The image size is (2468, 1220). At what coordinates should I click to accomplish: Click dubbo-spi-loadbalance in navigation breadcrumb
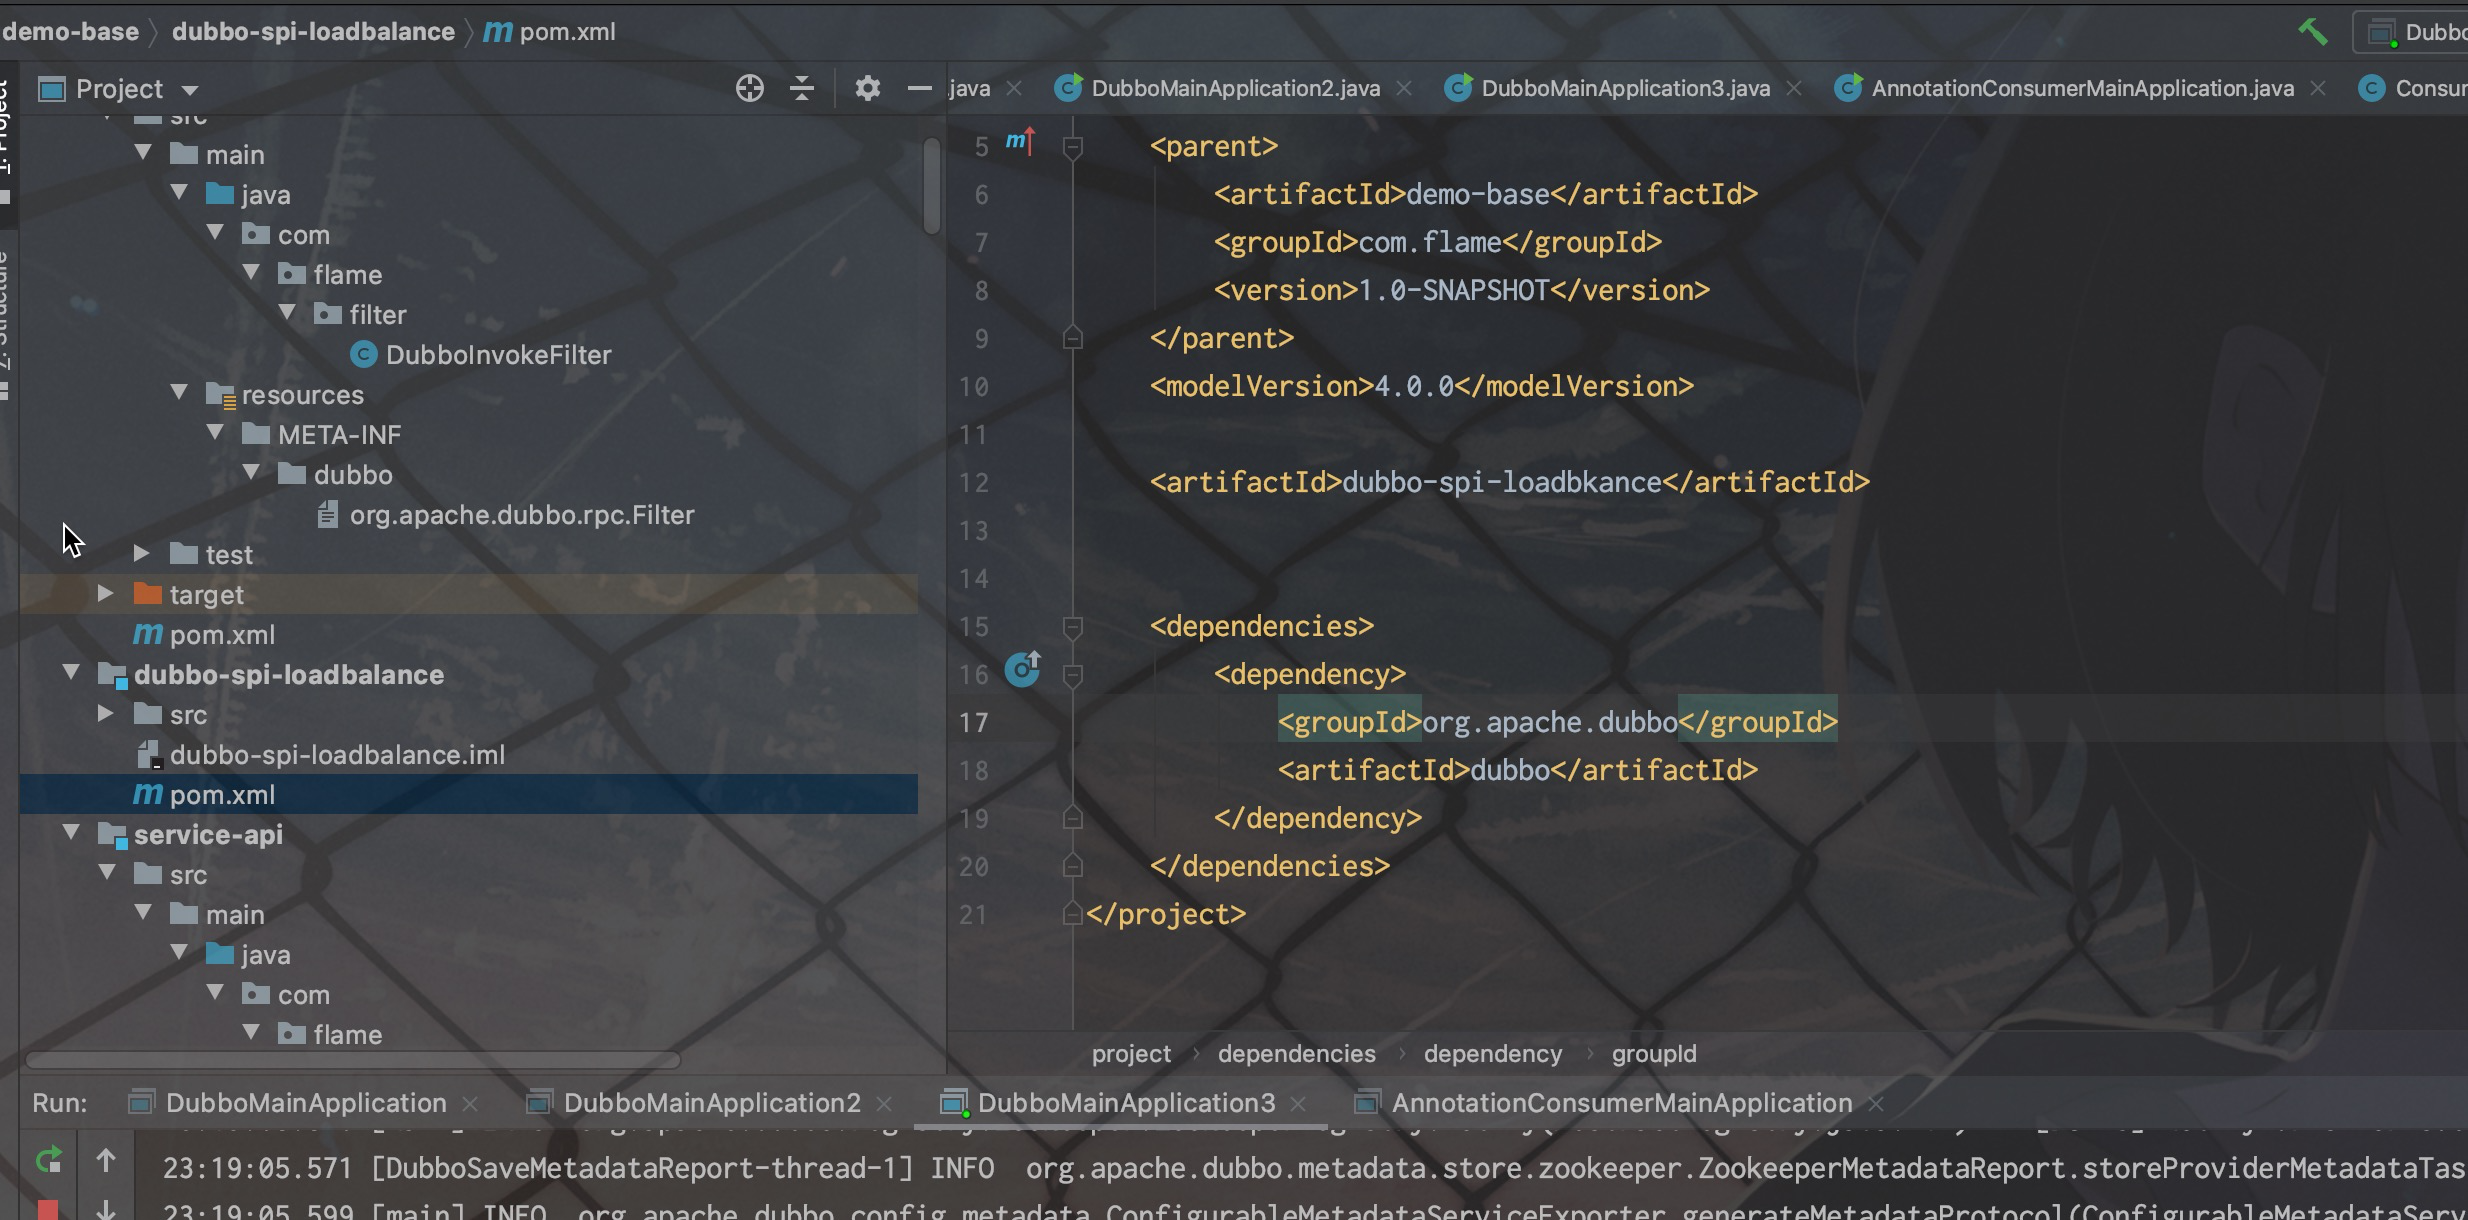pos(313,32)
